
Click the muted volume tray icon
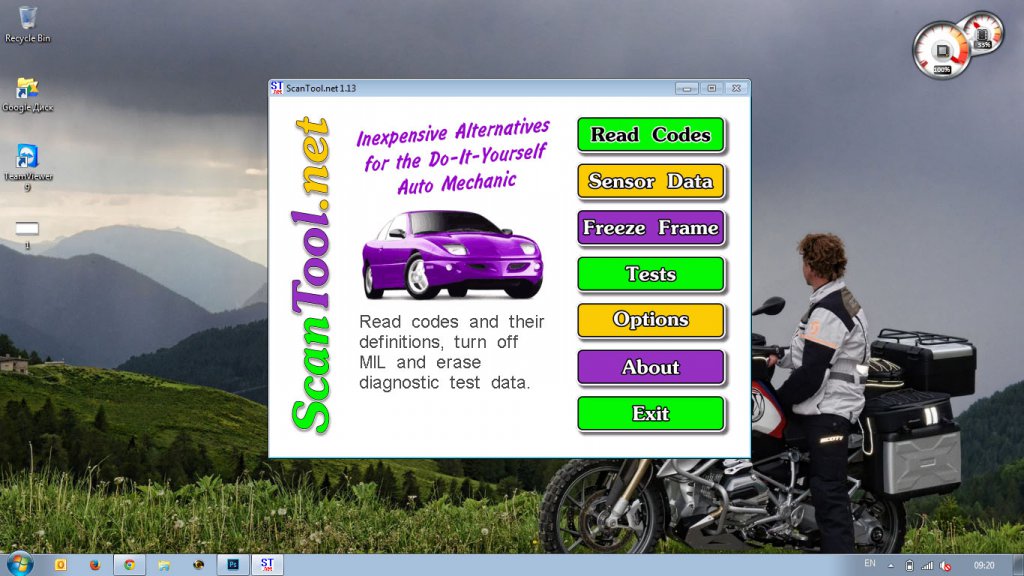click(946, 566)
